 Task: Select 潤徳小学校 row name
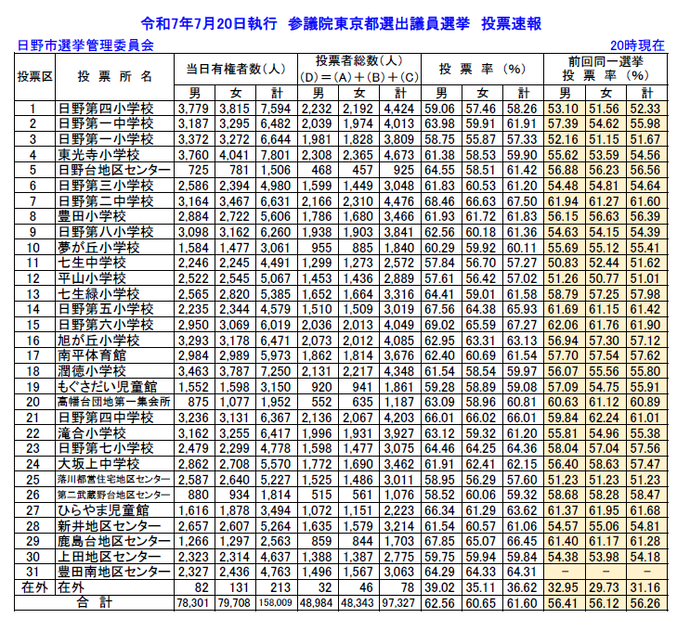pos(92,371)
